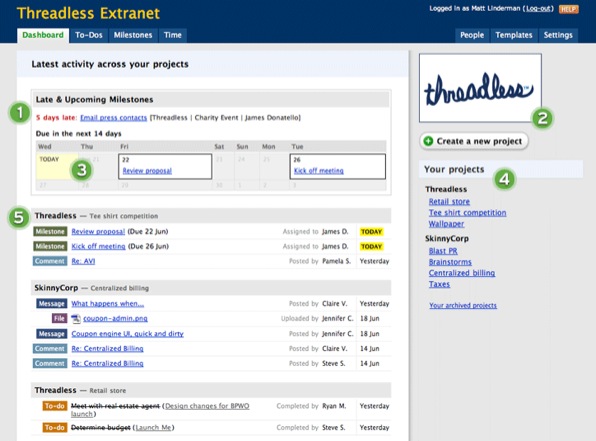596x441 pixels.
Task: Click the Threadless logo image
Action: pos(480,88)
